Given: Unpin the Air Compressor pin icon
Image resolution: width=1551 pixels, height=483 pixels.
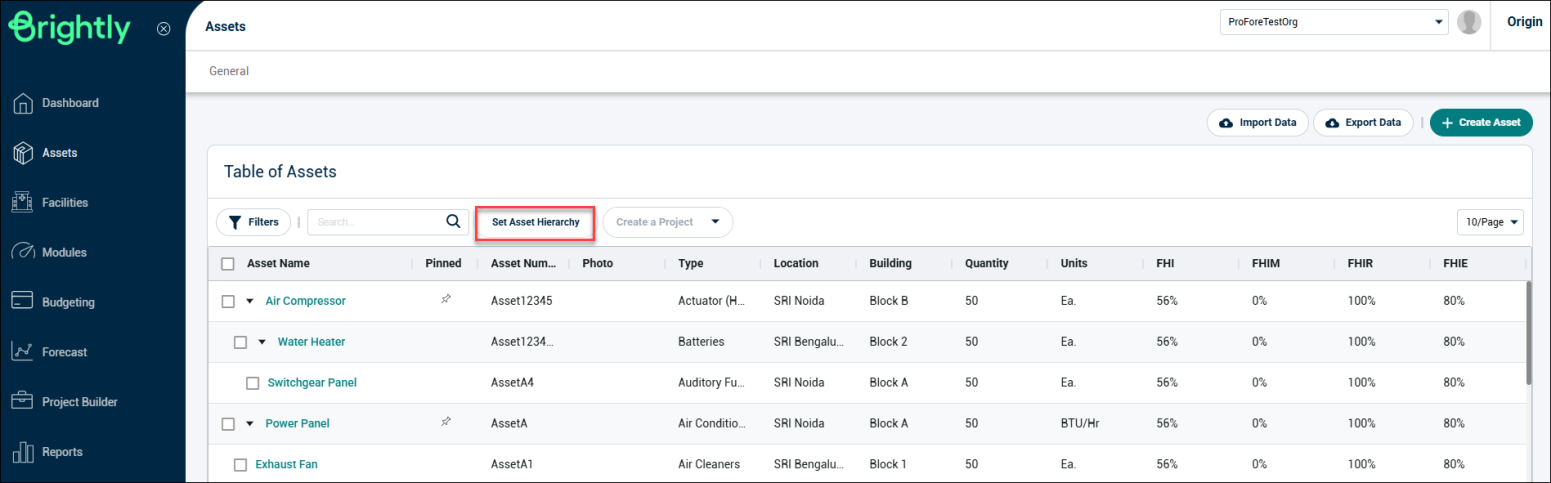Looking at the screenshot, I should coord(446,300).
